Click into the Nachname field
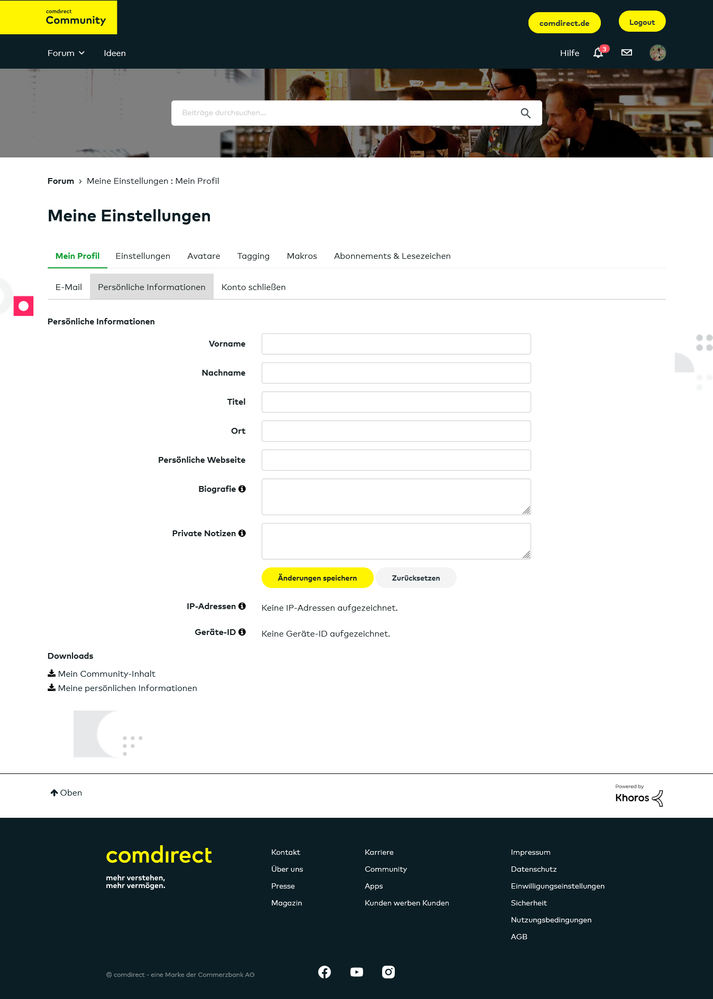This screenshot has width=713, height=999. click(x=396, y=373)
